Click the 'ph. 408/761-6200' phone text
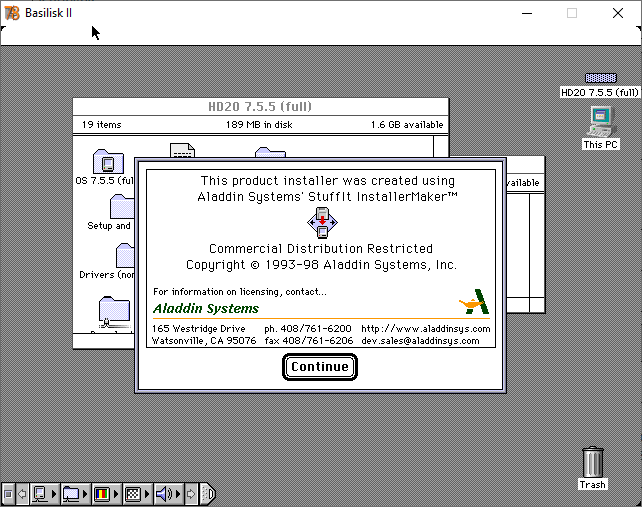The image size is (642, 507). 307,328
